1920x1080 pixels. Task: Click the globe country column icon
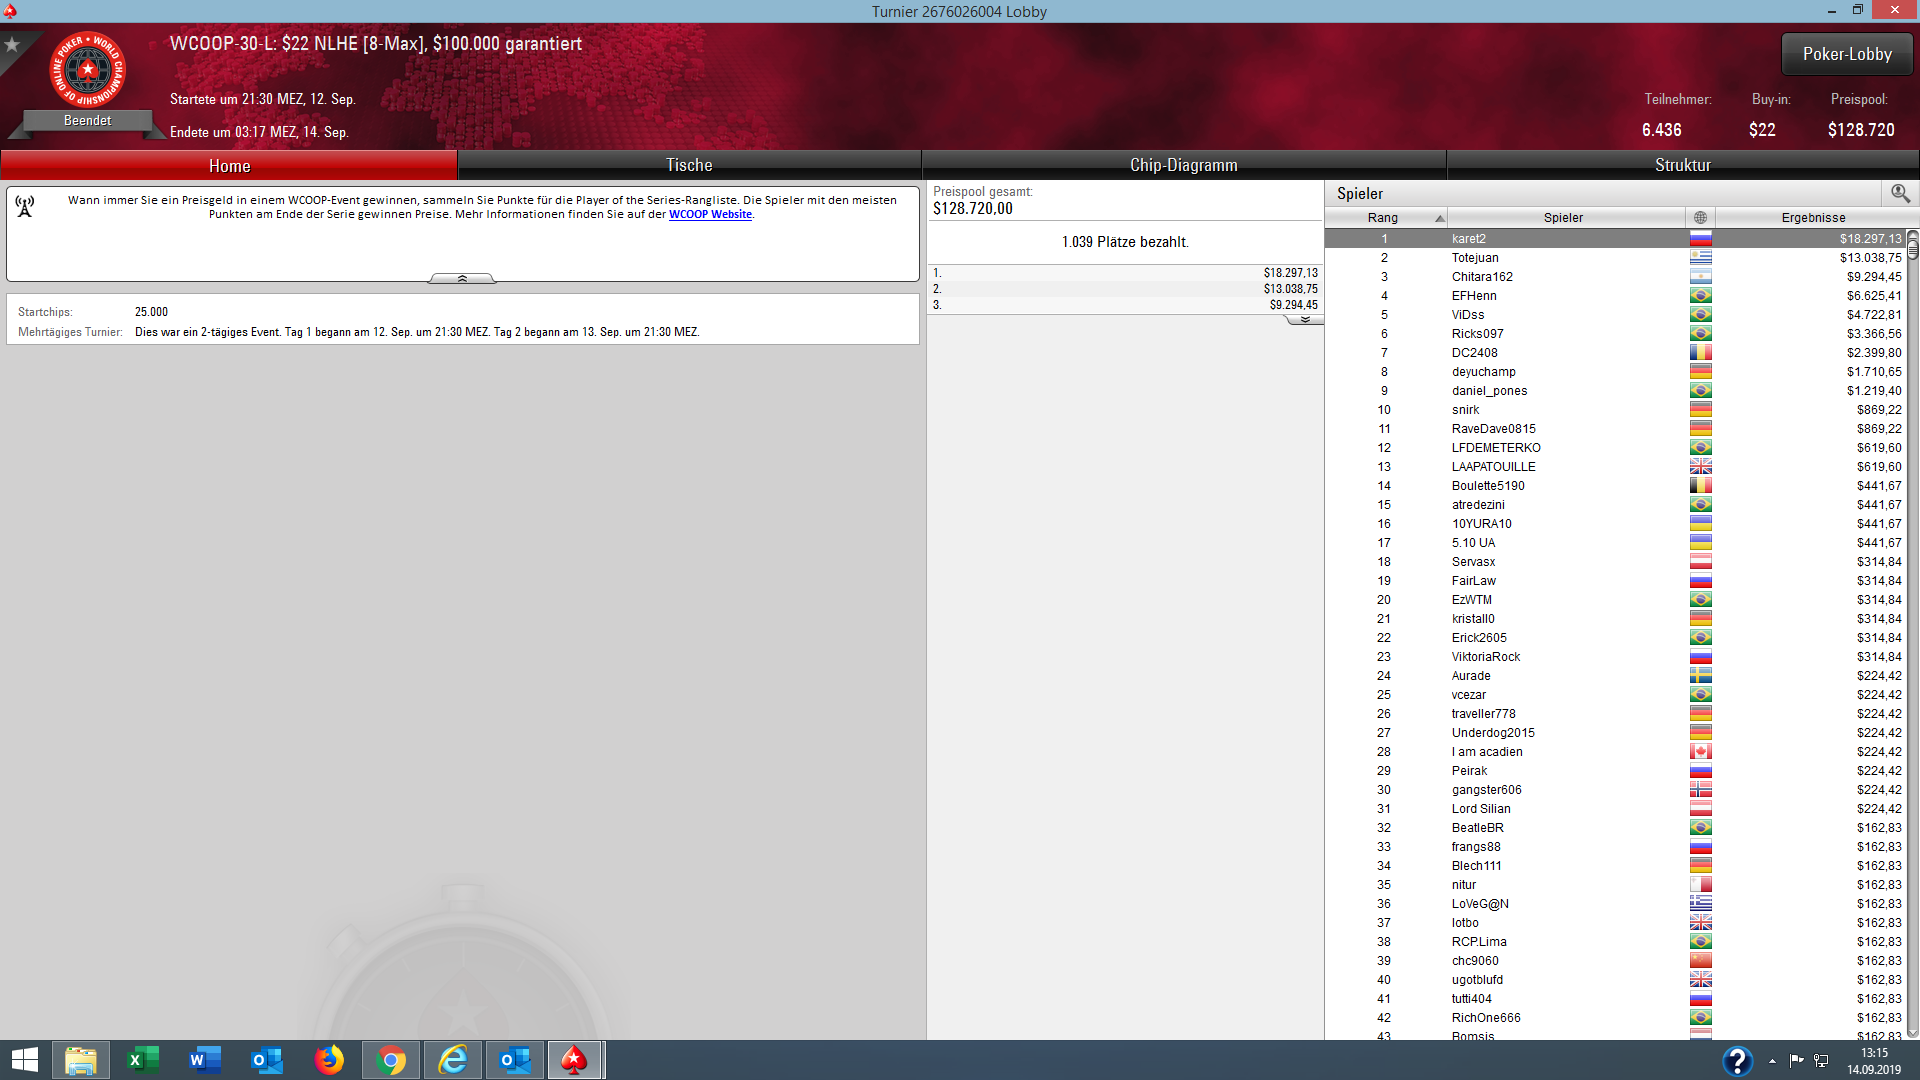(1700, 218)
